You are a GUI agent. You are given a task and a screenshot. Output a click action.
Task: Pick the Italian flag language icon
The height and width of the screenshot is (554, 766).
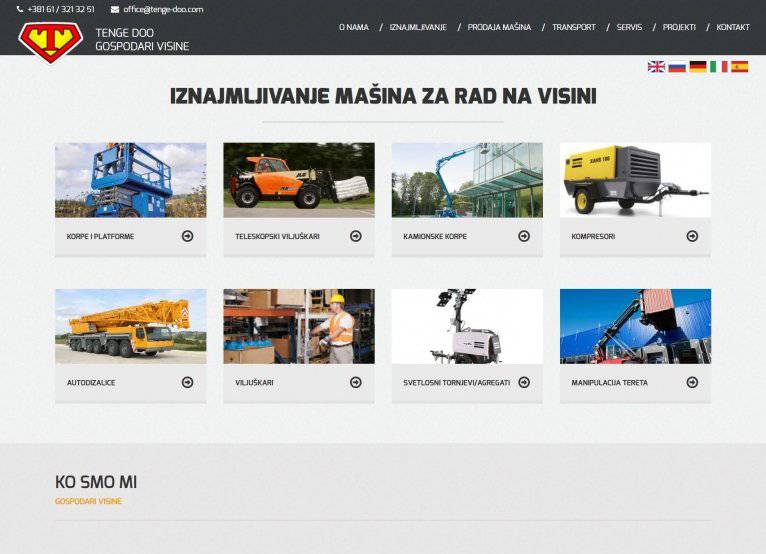(x=718, y=67)
